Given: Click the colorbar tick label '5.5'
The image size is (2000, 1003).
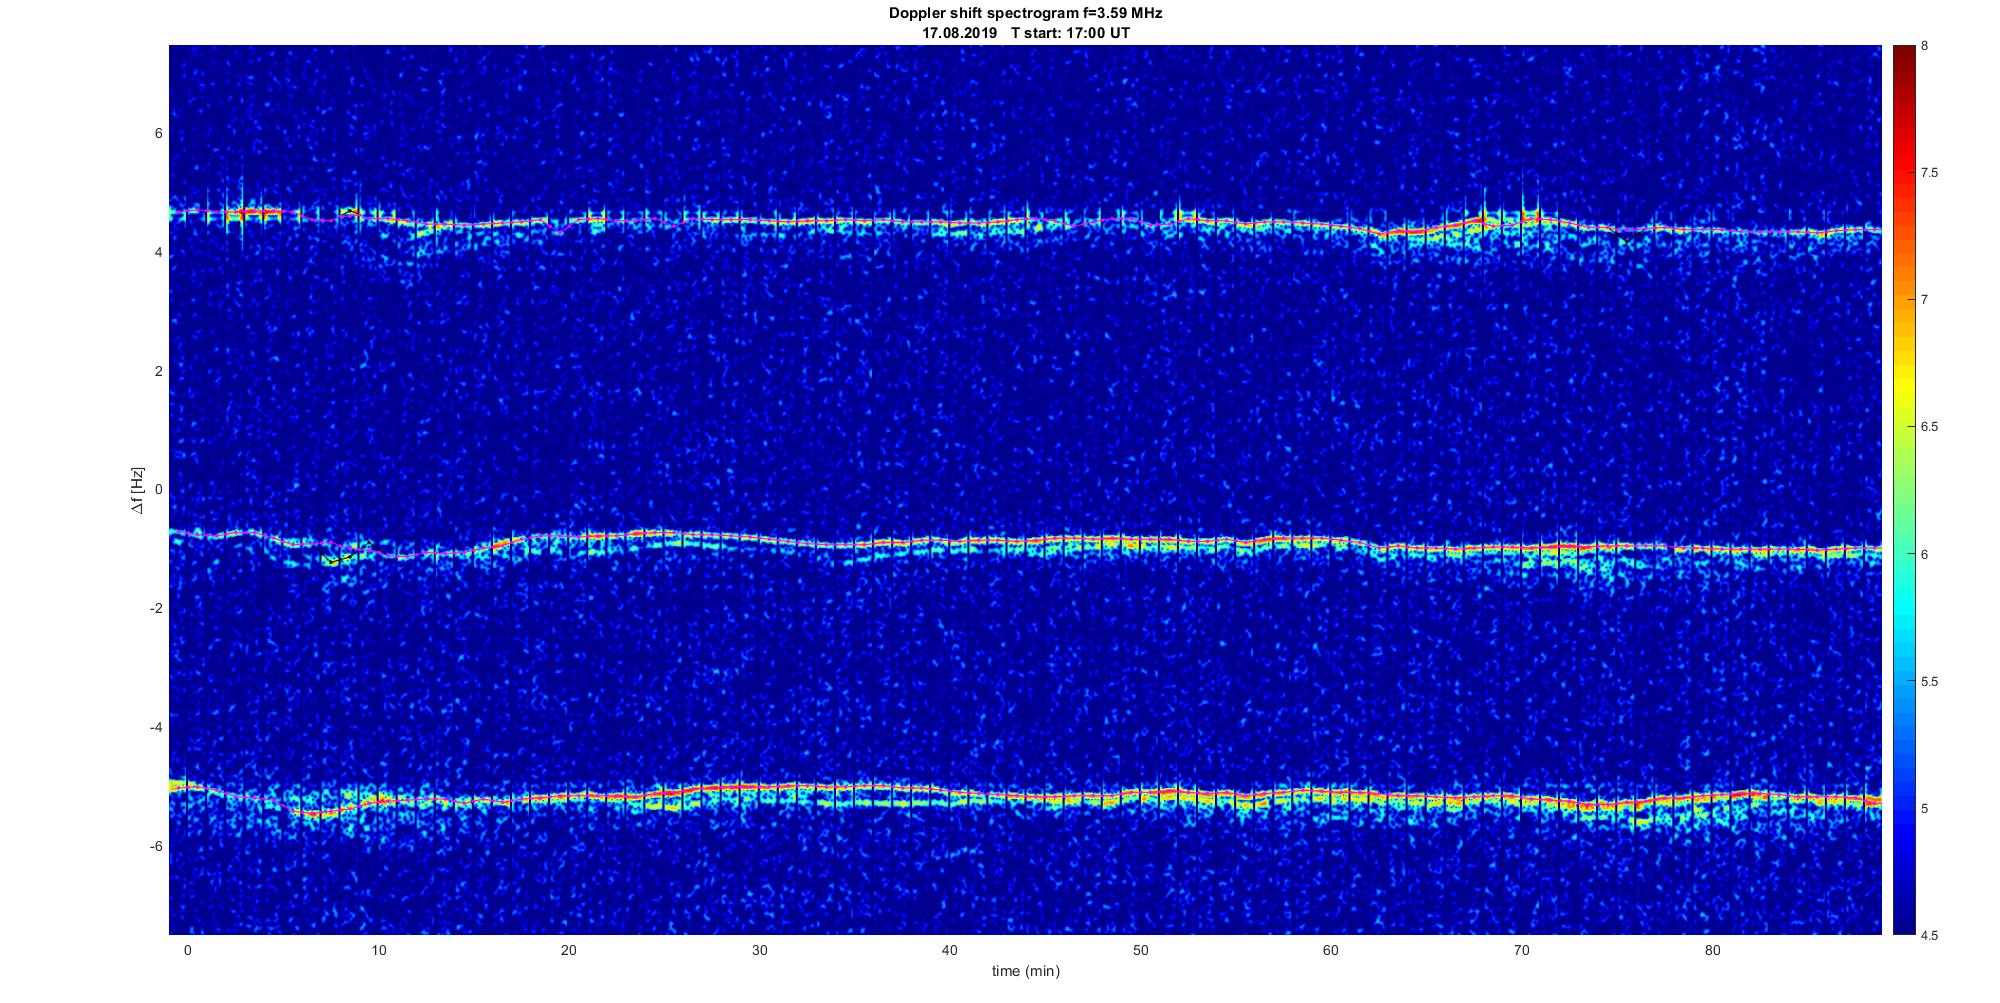Looking at the screenshot, I should pos(1929,682).
